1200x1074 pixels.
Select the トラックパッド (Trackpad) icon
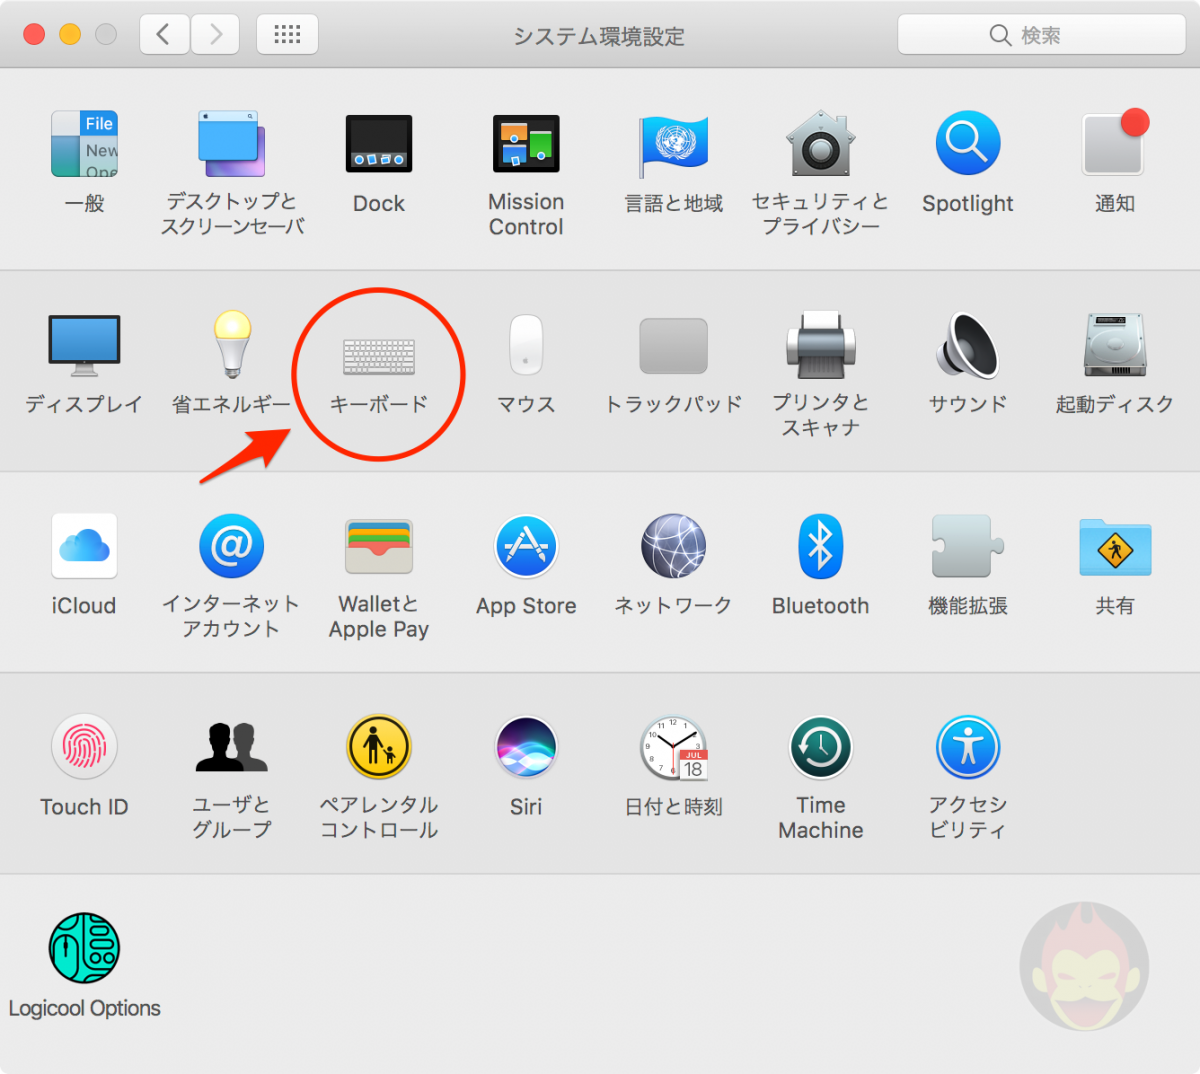[673, 345]
